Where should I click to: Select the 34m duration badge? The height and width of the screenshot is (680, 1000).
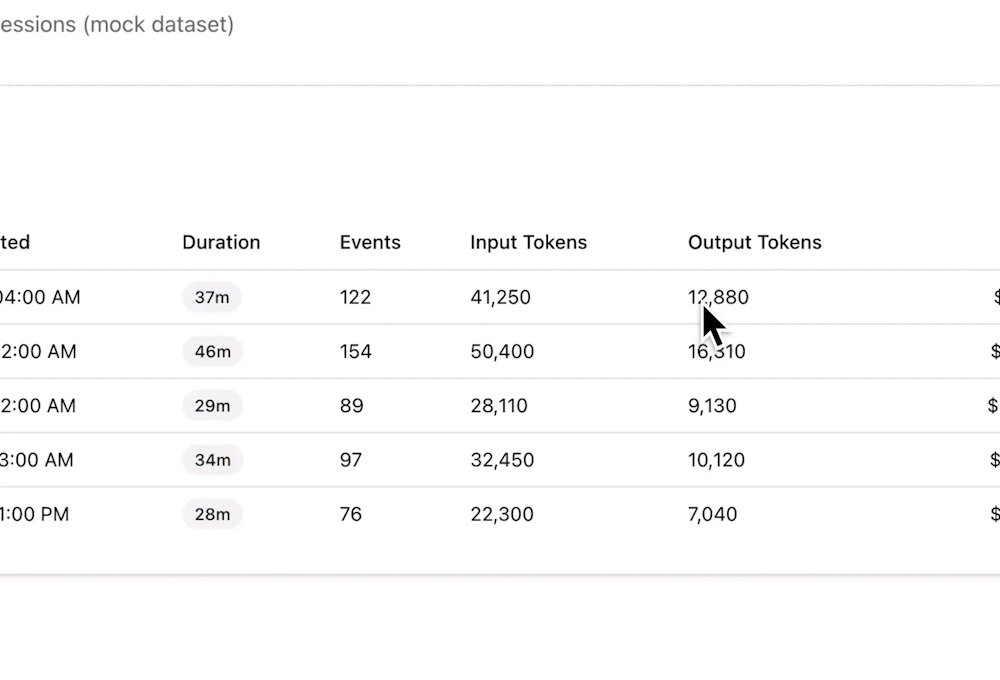tap(212, 460)
